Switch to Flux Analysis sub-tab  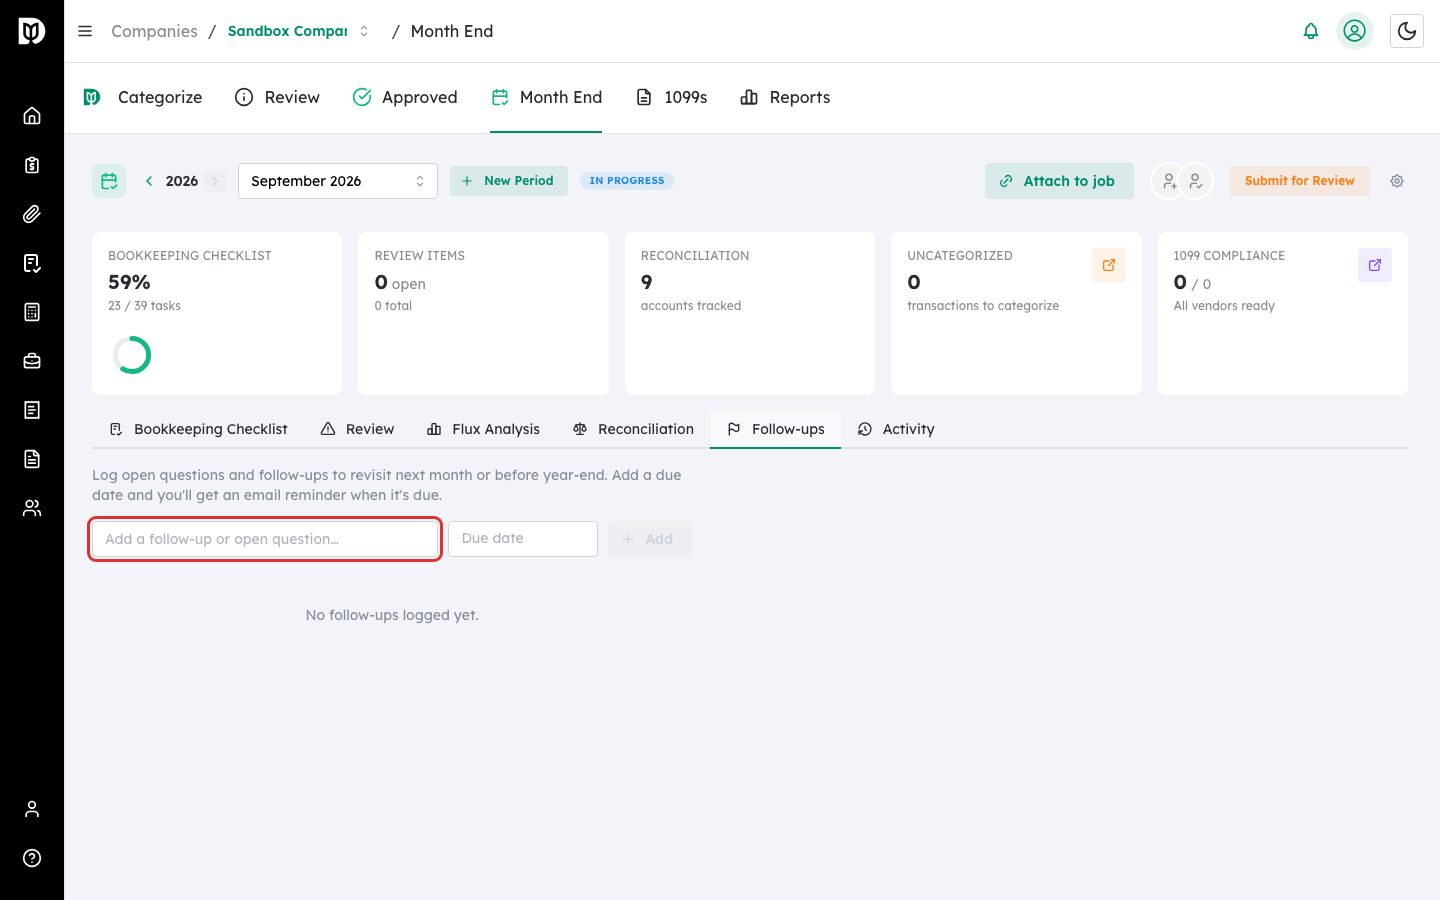(483, 429)
